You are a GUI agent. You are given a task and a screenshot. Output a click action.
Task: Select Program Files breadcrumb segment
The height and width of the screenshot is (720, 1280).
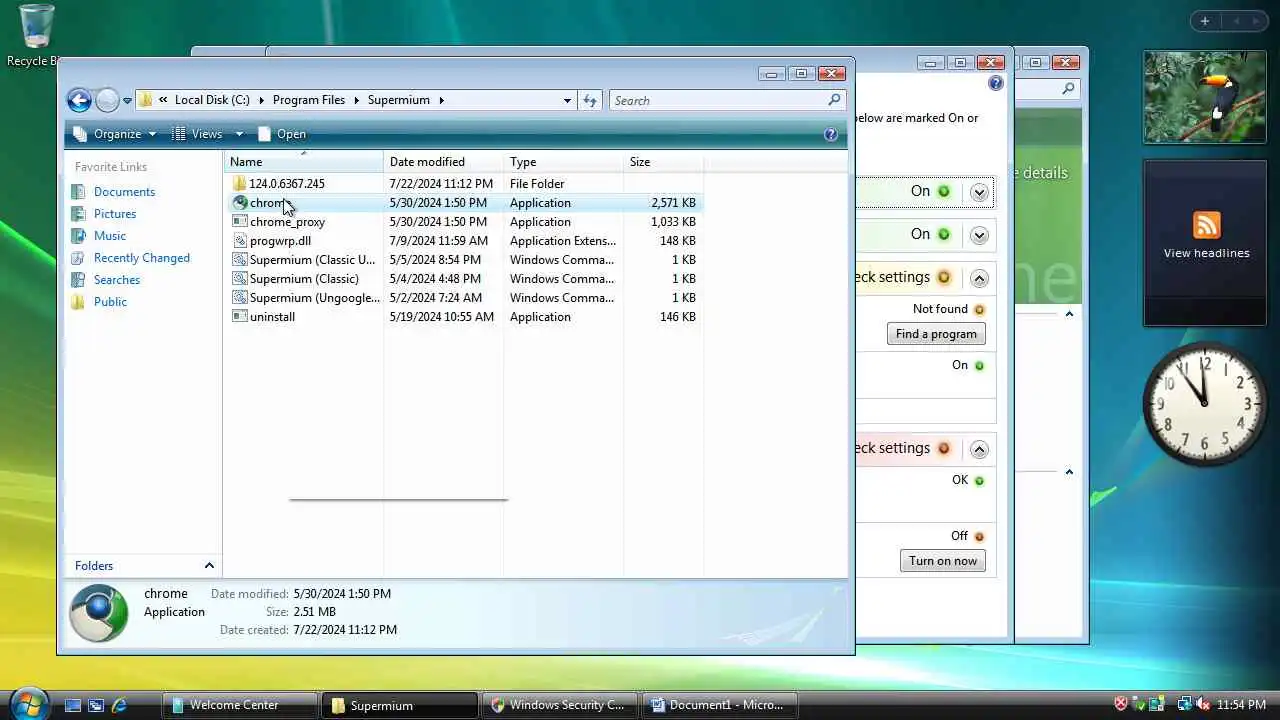[308, 100]
